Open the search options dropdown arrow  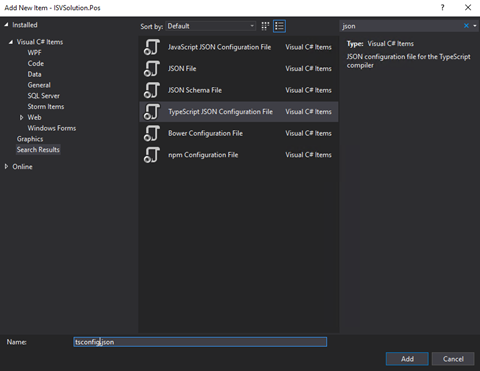click(x=475, y=26)
